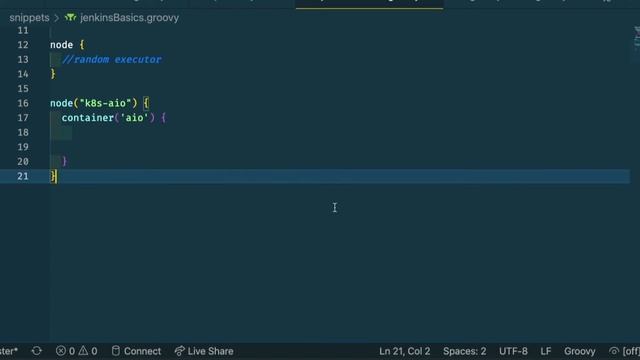Open the errors count indicator
This screenshot has width=640, height=360.
65,351
